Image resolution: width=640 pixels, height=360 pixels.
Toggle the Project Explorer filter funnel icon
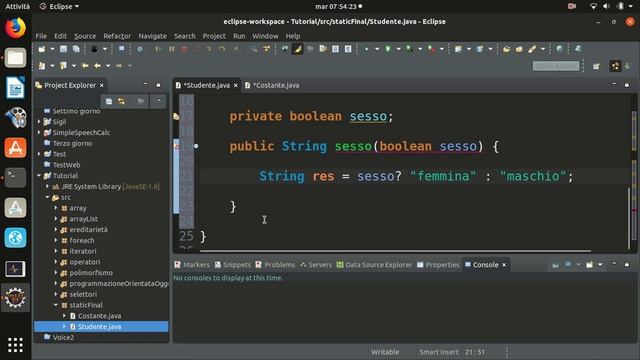pyautogui.click(x=140, y=101)
